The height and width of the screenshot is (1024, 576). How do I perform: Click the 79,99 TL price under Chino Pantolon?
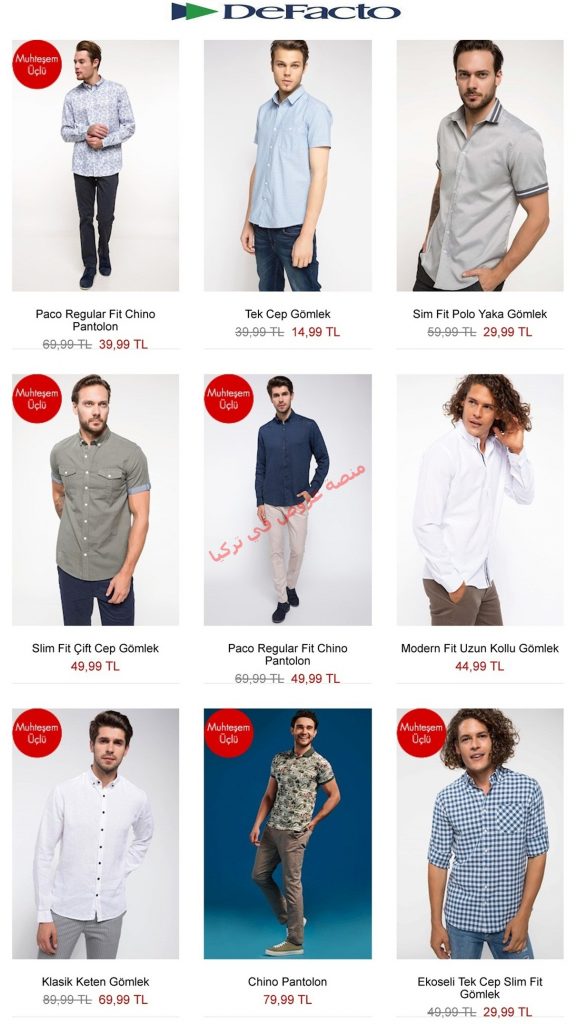287,999
